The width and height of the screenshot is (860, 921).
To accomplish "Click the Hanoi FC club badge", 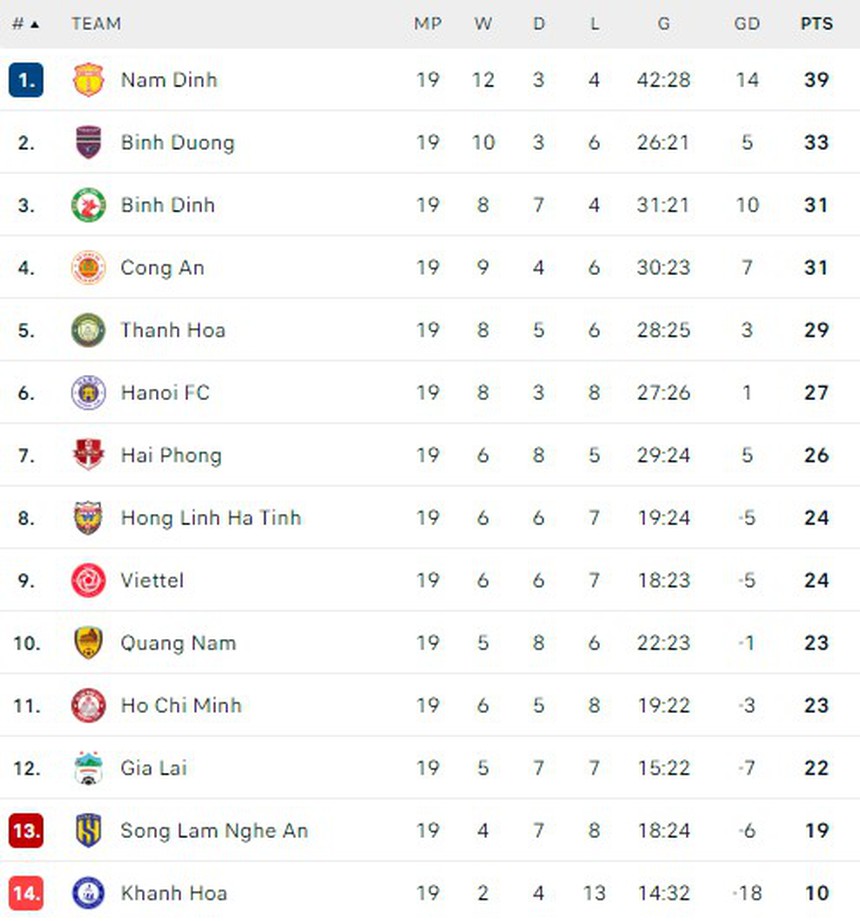I will tap(87, 393).
